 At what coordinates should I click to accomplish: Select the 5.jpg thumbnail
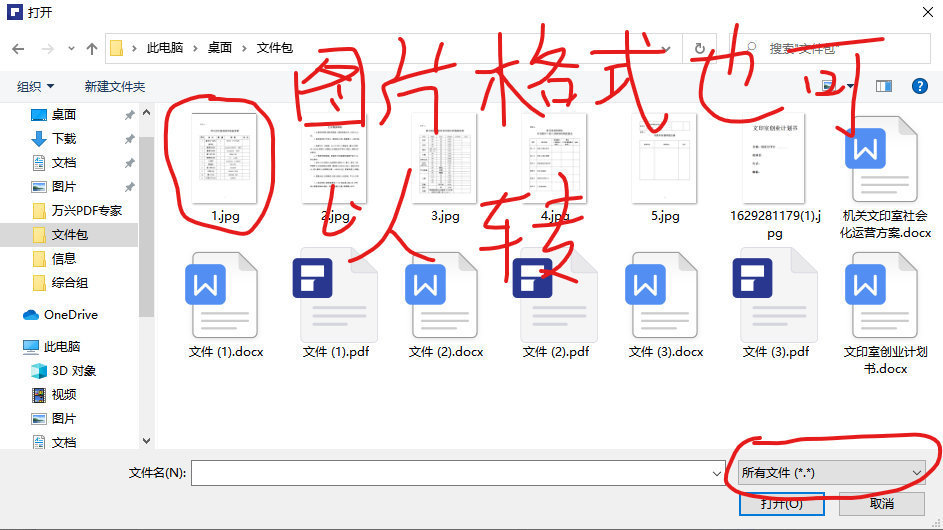click(x=665, y=159)
